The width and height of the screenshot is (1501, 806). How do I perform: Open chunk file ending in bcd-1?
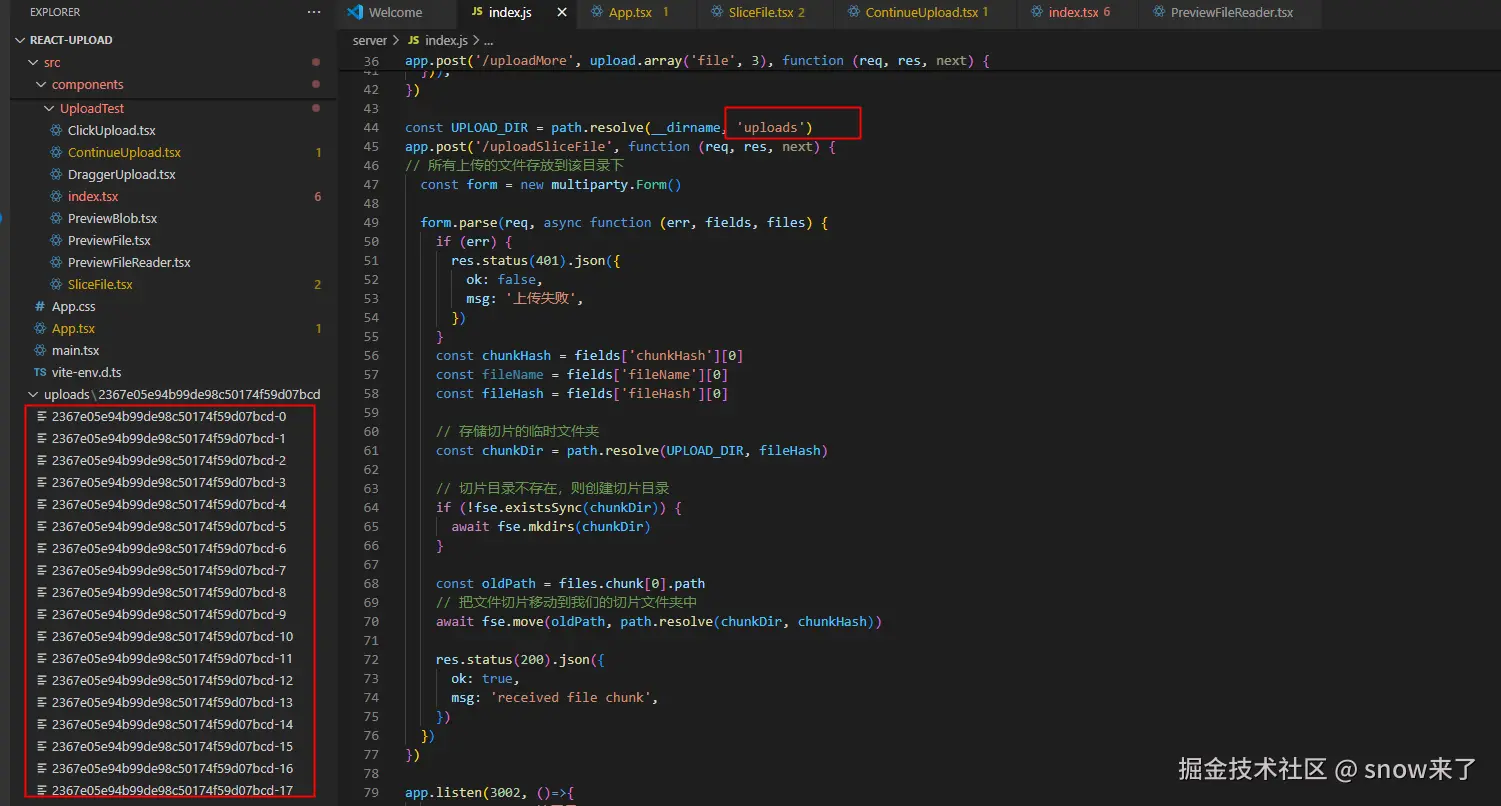(x=169, y=438)
